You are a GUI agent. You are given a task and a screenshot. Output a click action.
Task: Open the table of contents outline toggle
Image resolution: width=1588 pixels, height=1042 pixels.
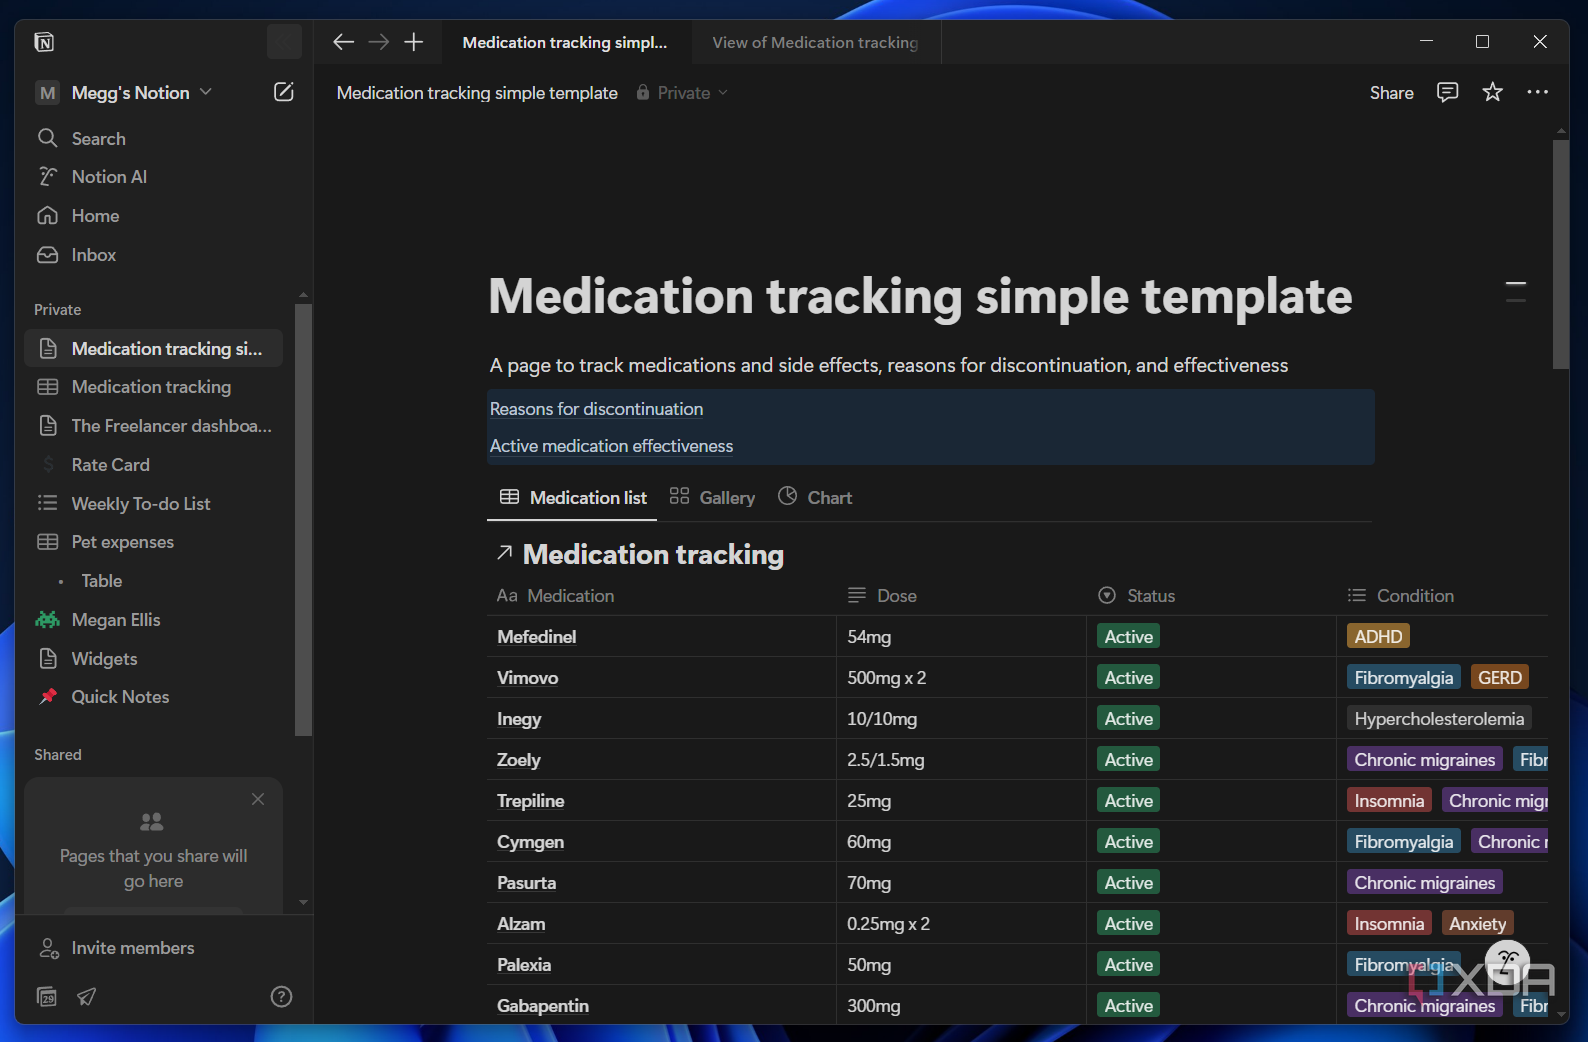pyautogui.click(x=1516, y=291)
